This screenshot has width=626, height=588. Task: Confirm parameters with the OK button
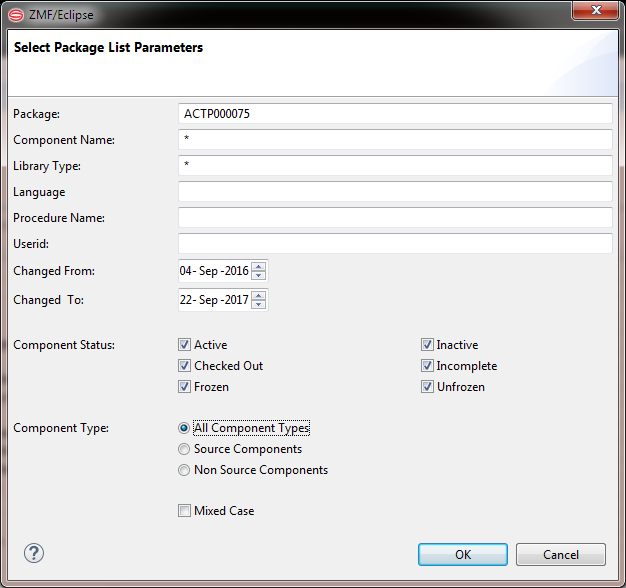click(463, 554)
